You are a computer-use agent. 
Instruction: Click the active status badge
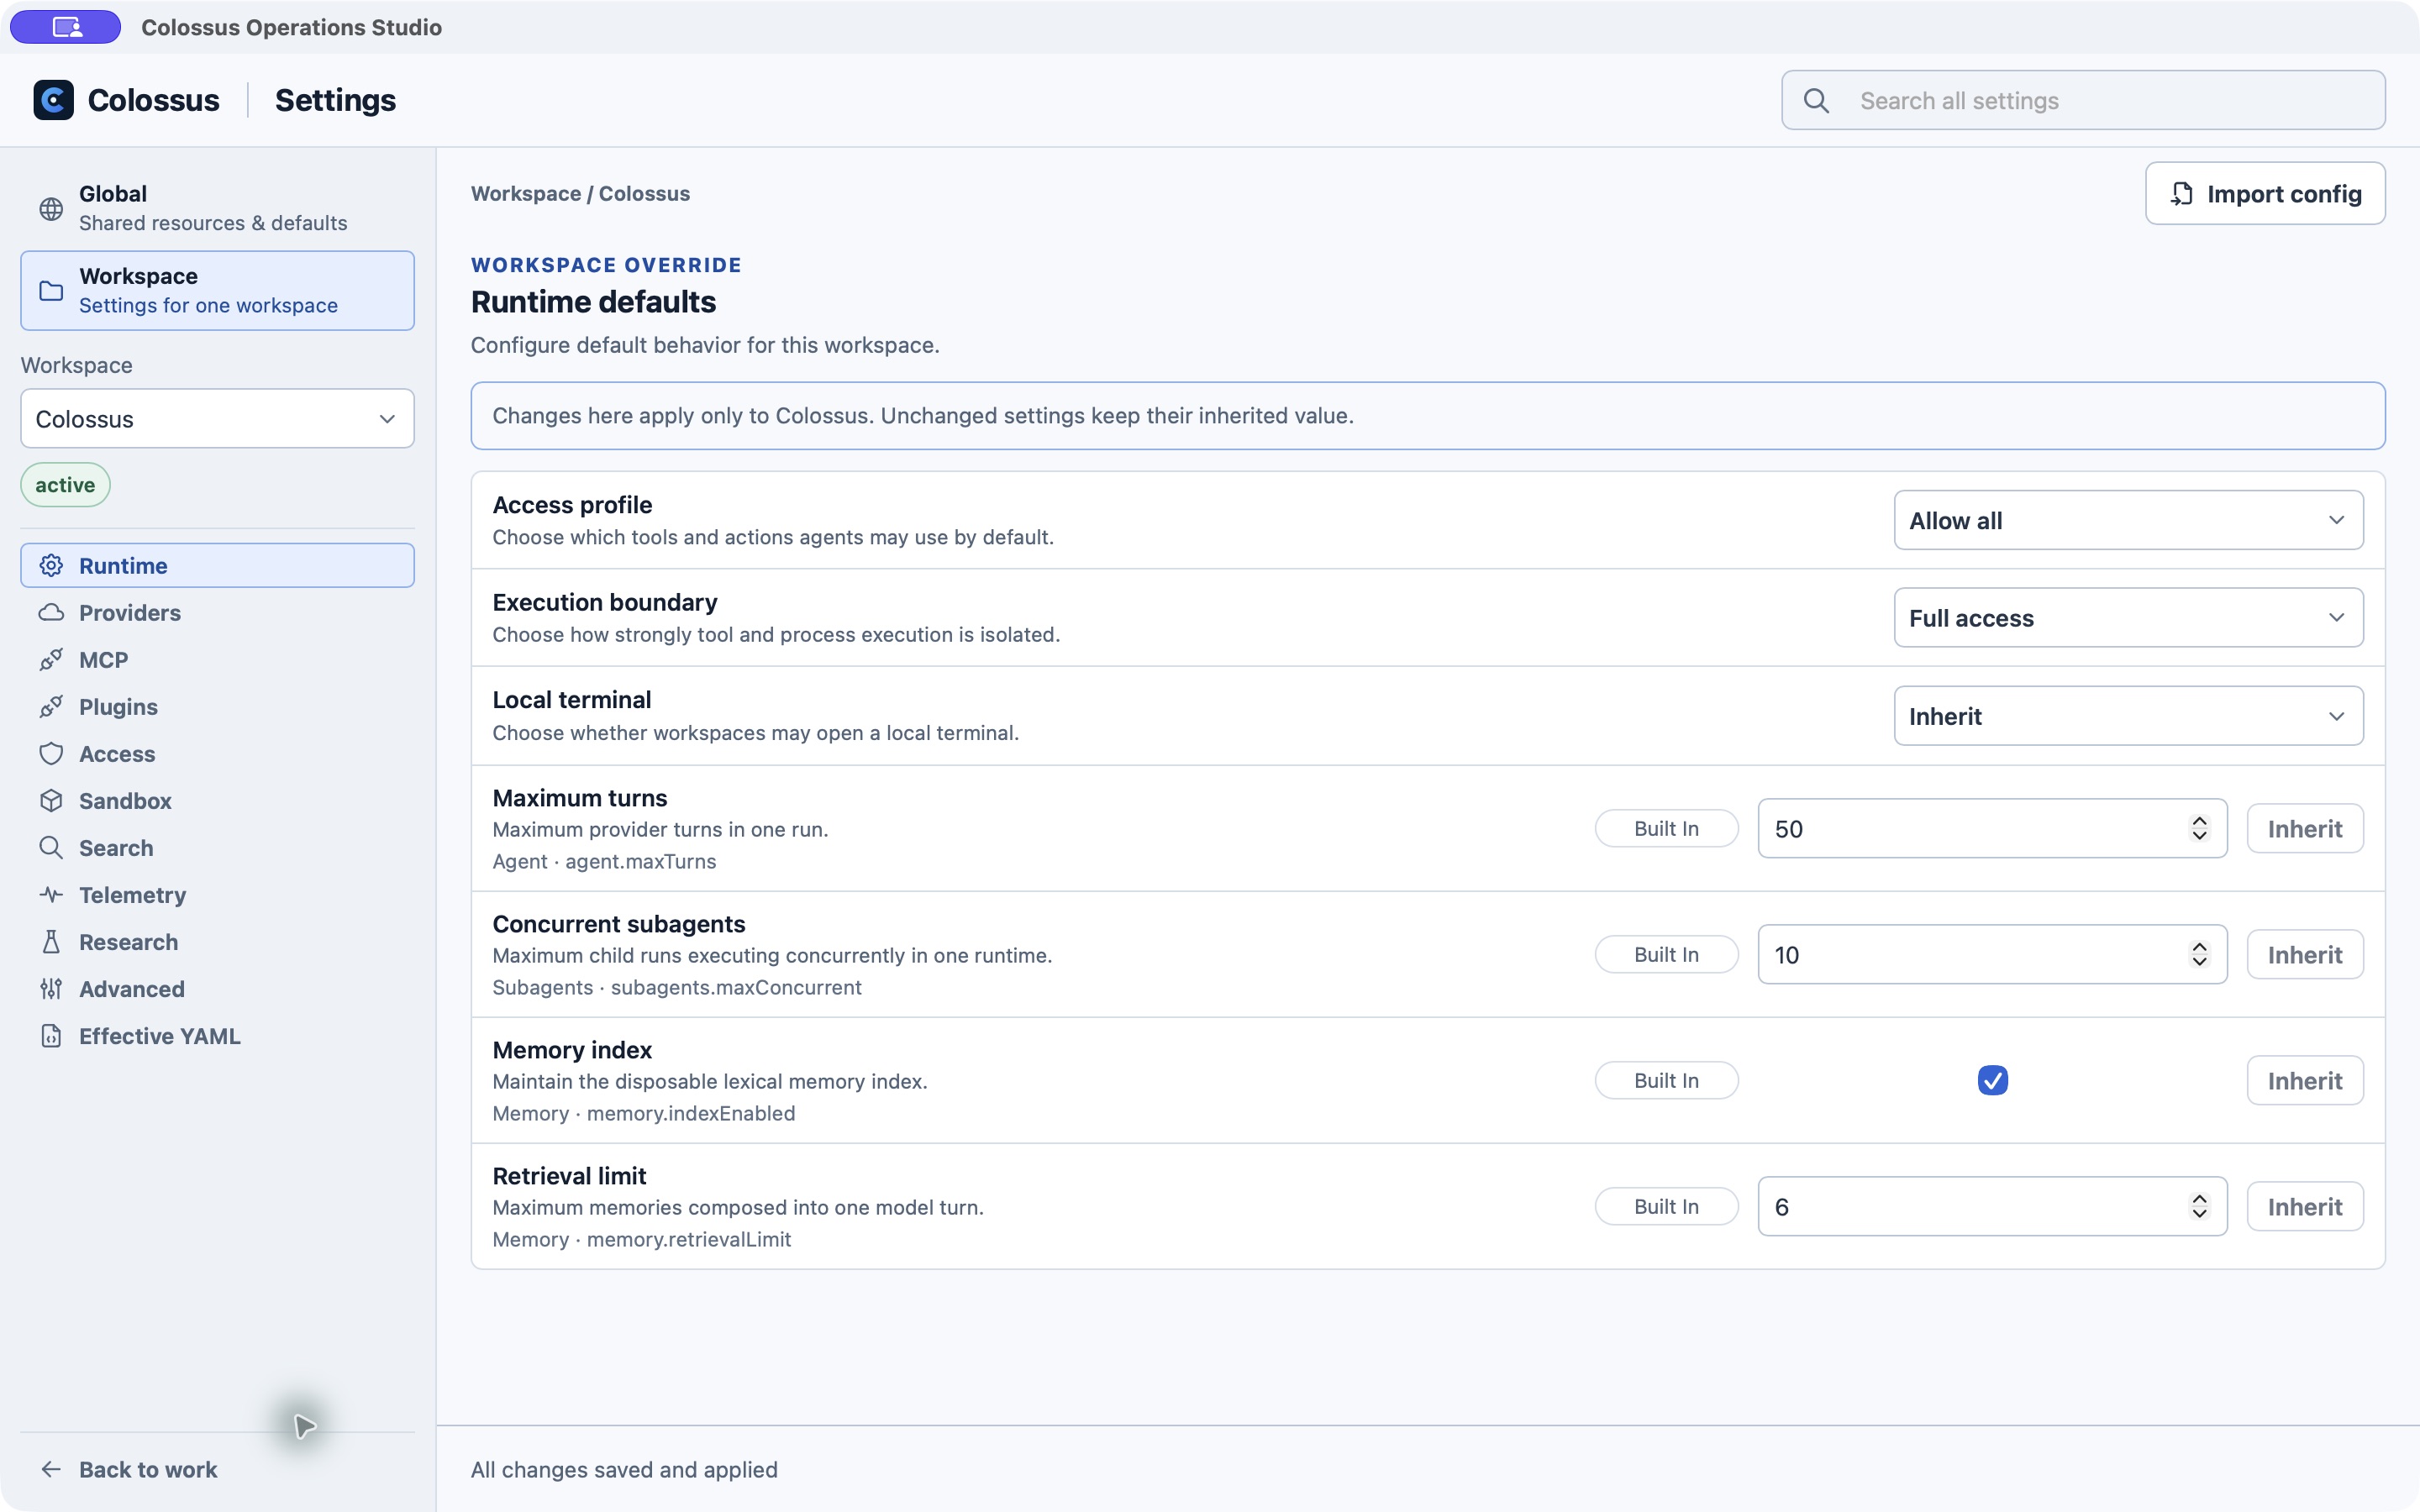point(65,485)
